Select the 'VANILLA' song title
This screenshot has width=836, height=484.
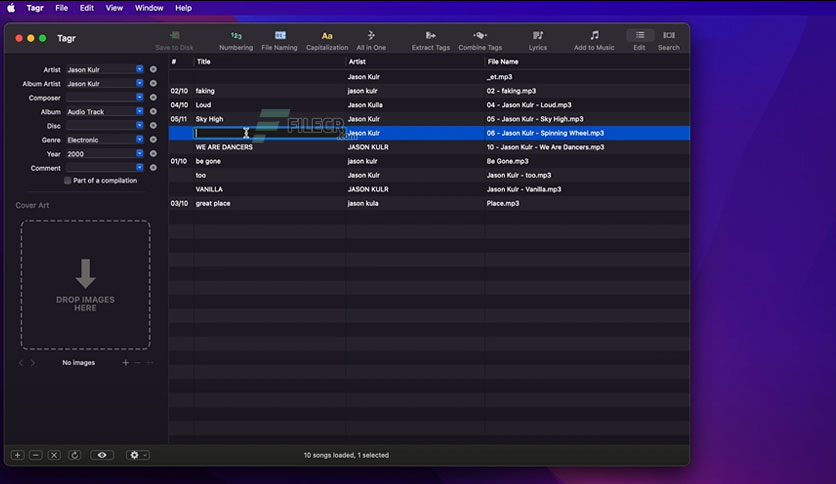(209, 189)
